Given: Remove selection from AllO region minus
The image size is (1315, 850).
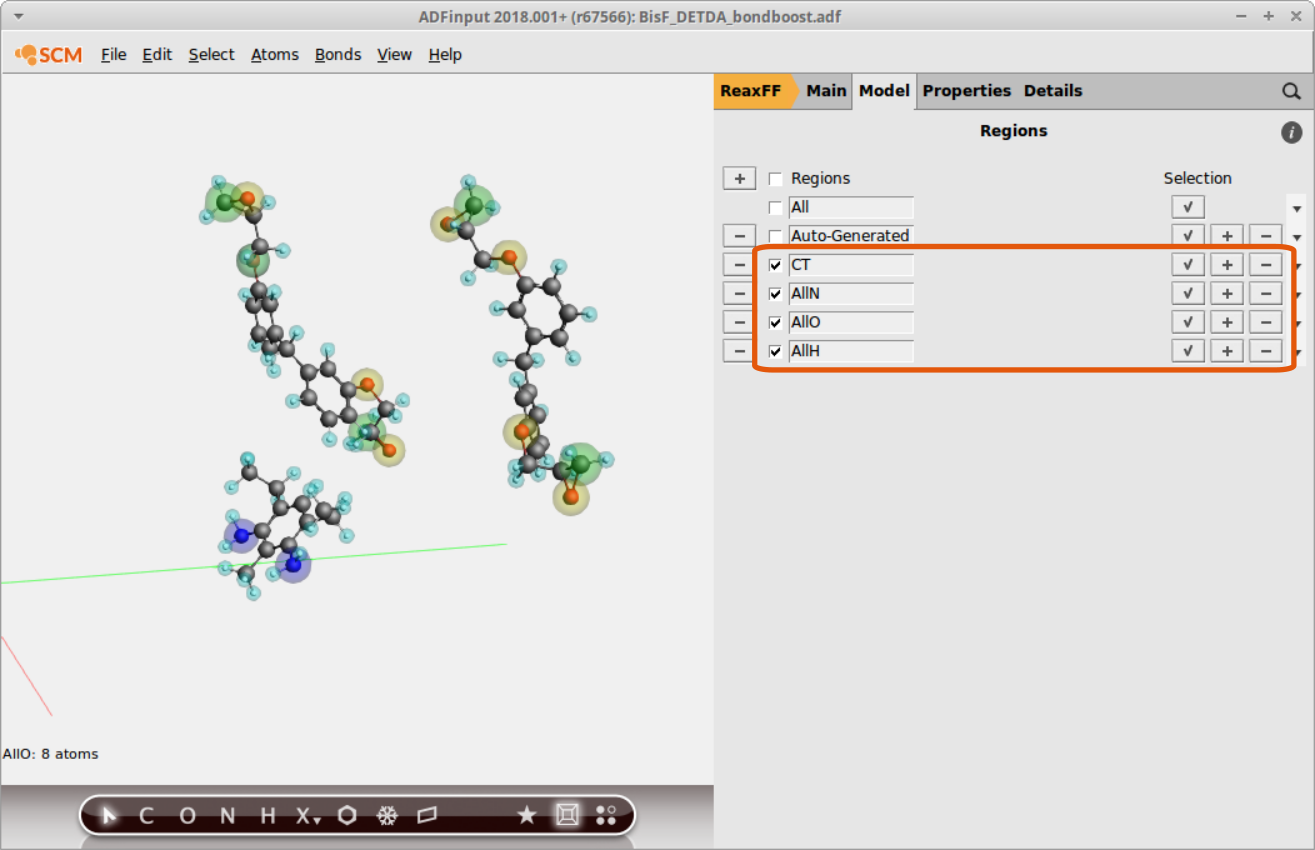Looking at the screenshot, I should coord(1266,323).
